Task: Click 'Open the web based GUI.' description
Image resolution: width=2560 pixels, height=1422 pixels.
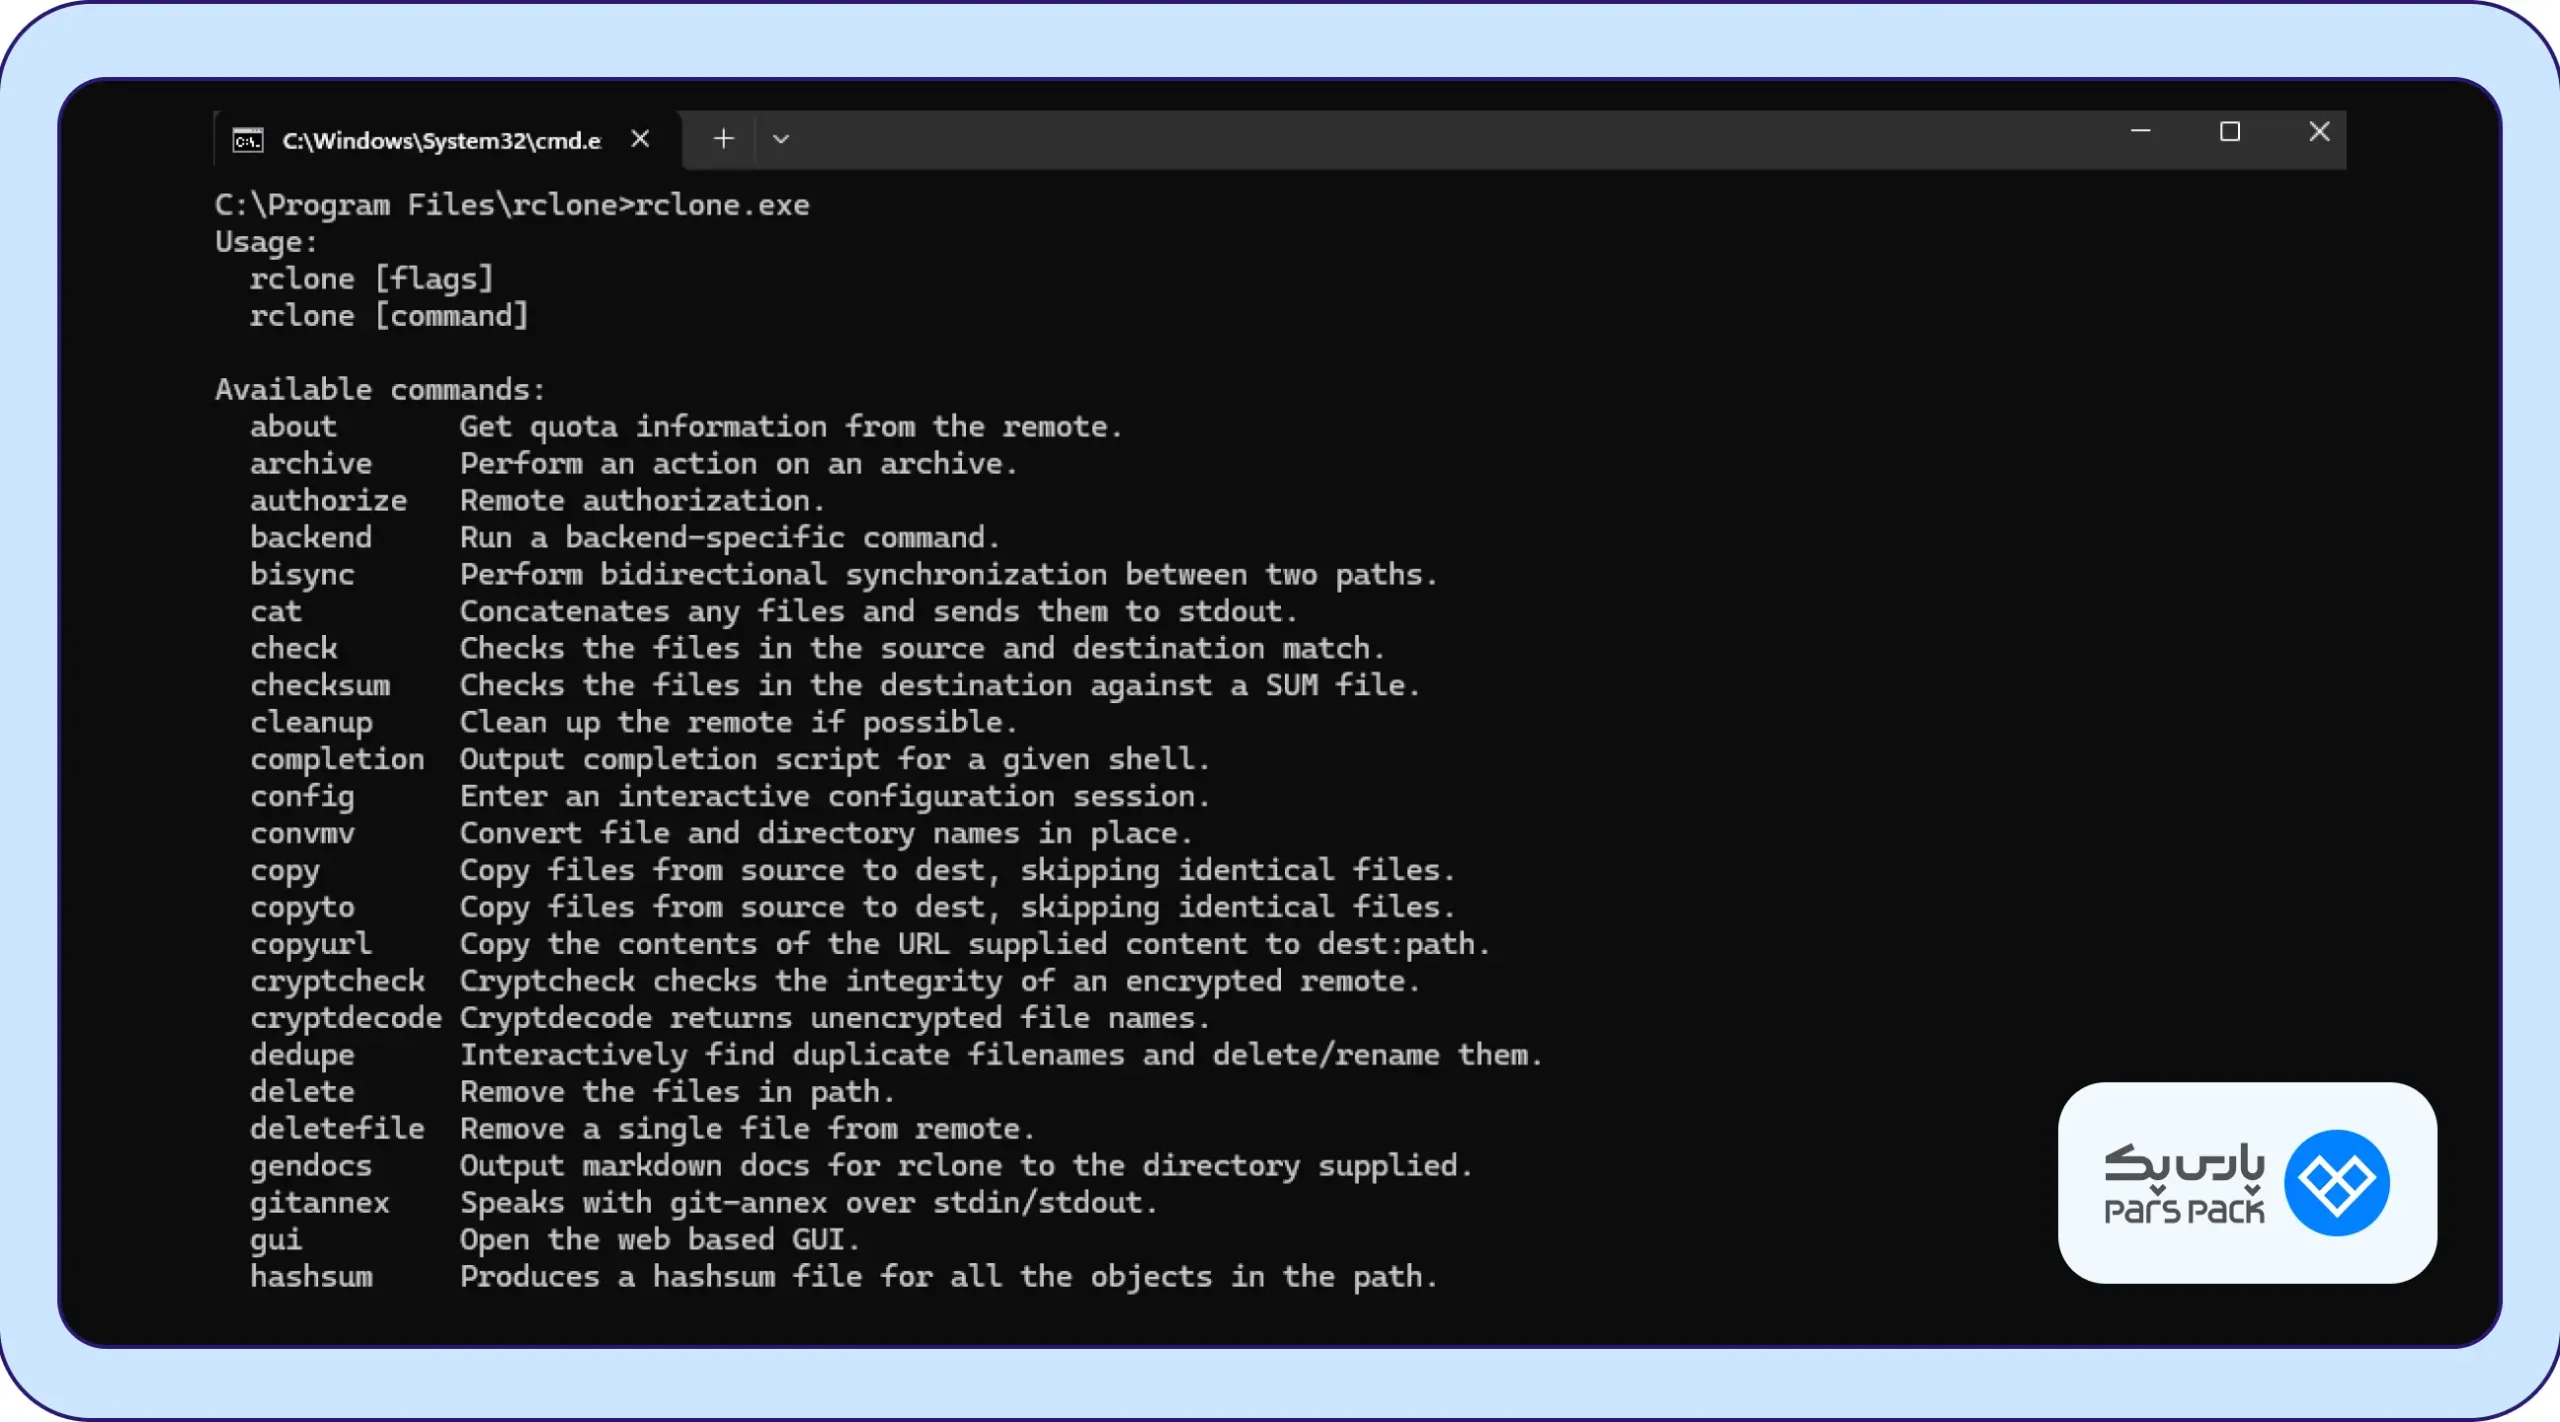Action: (x=659, y=1240)
